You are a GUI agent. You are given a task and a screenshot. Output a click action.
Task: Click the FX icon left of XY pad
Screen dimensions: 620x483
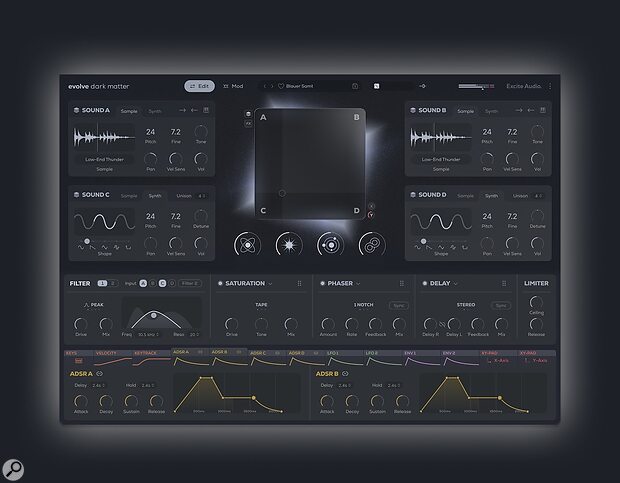click(248, 124)
